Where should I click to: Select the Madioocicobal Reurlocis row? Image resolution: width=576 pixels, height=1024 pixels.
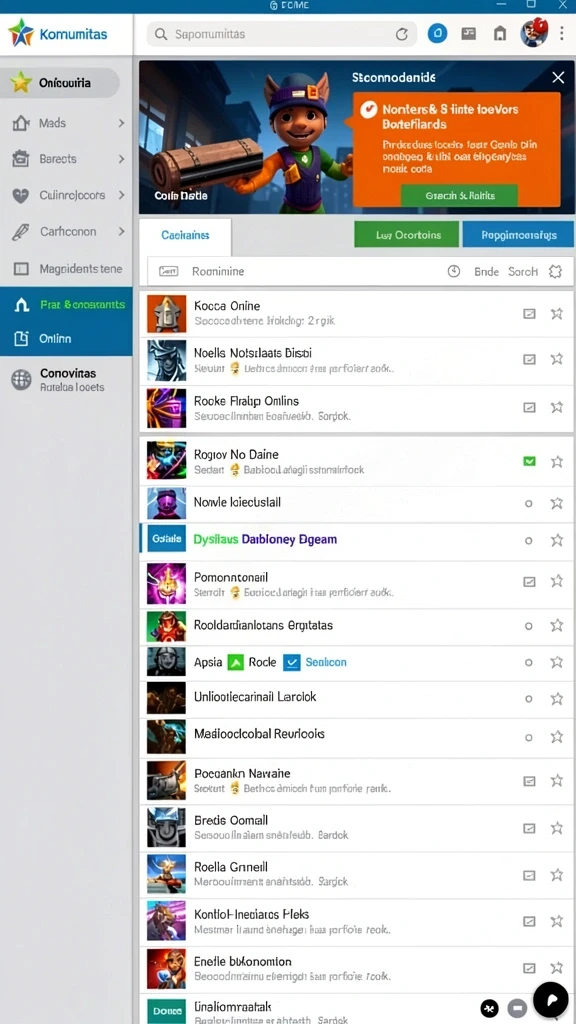tap(357, 737)
